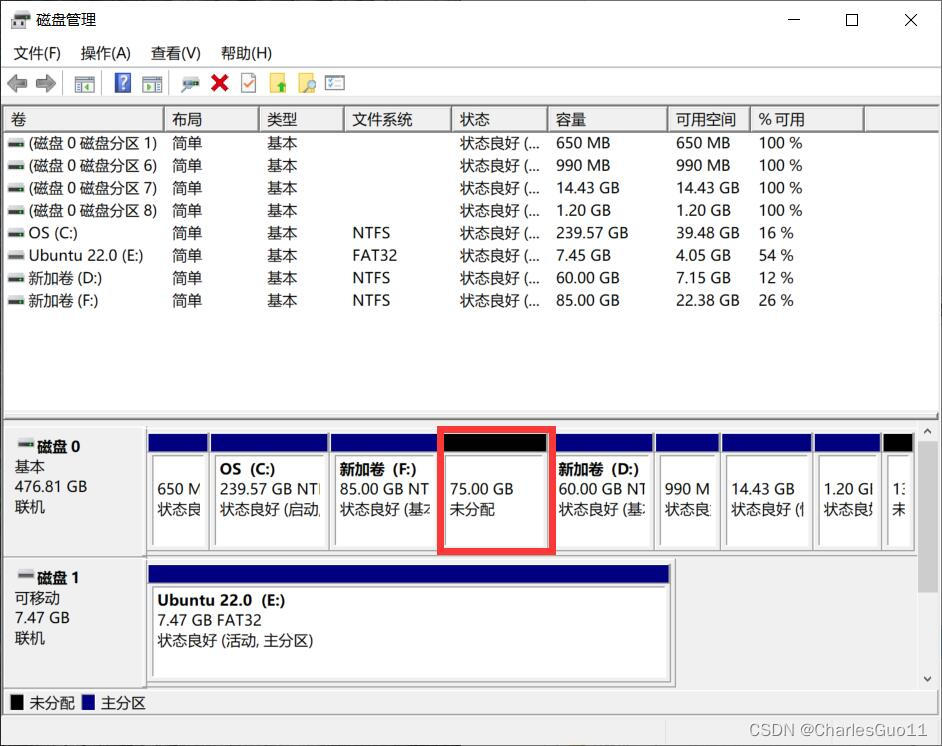Sort by the 文件系统 column header
This screenshot has width=942, height=746.
[x=397, y=120]
